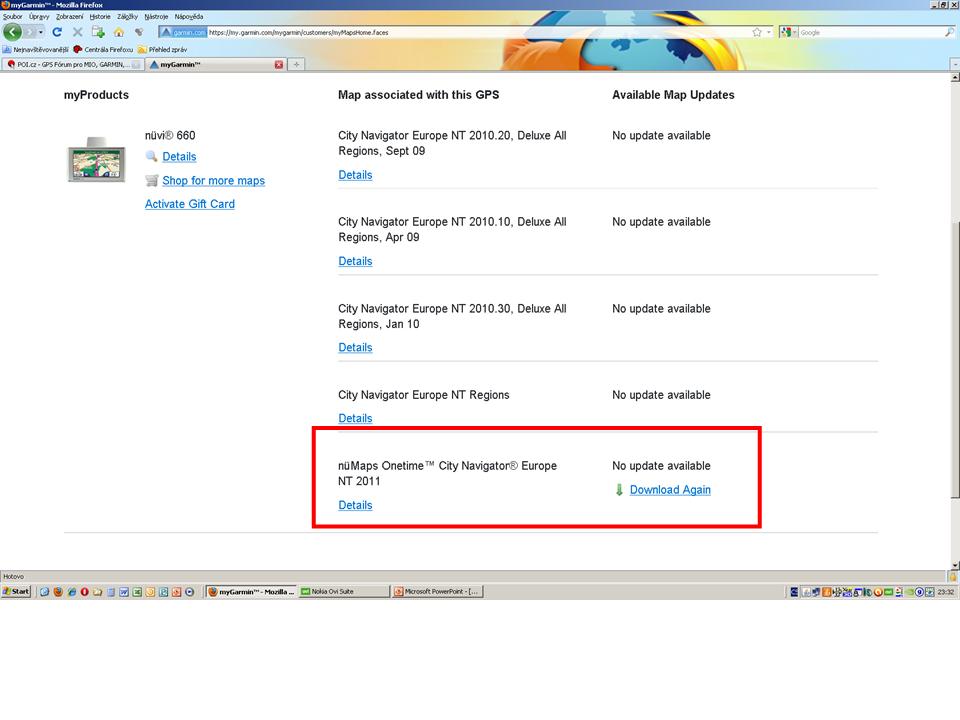Click the browser Back arrow button

pyautogui.click(x=12, y=32)
